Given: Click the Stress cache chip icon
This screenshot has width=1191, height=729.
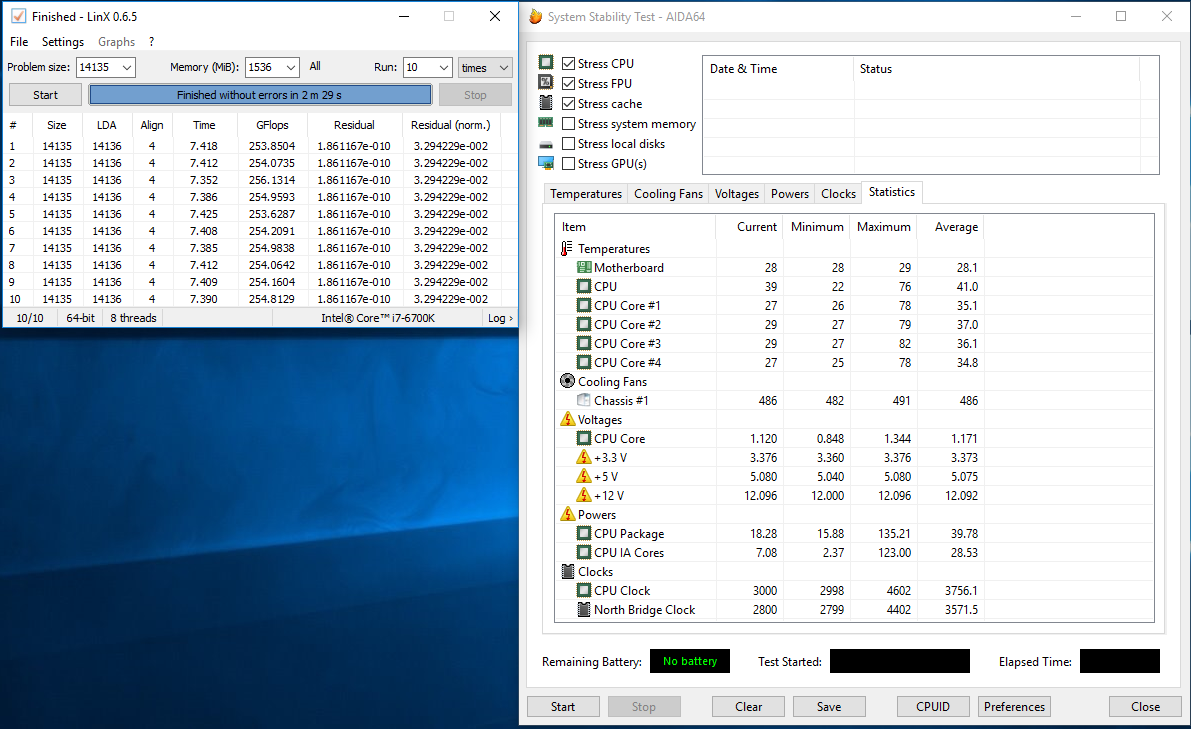Looking at the screenshot, I should 545,103.
